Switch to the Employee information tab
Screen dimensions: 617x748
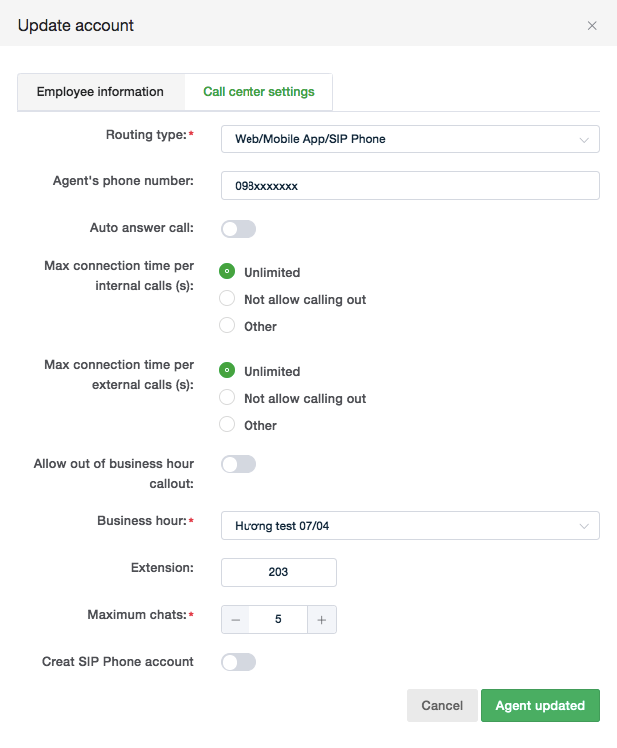(100, 92)
